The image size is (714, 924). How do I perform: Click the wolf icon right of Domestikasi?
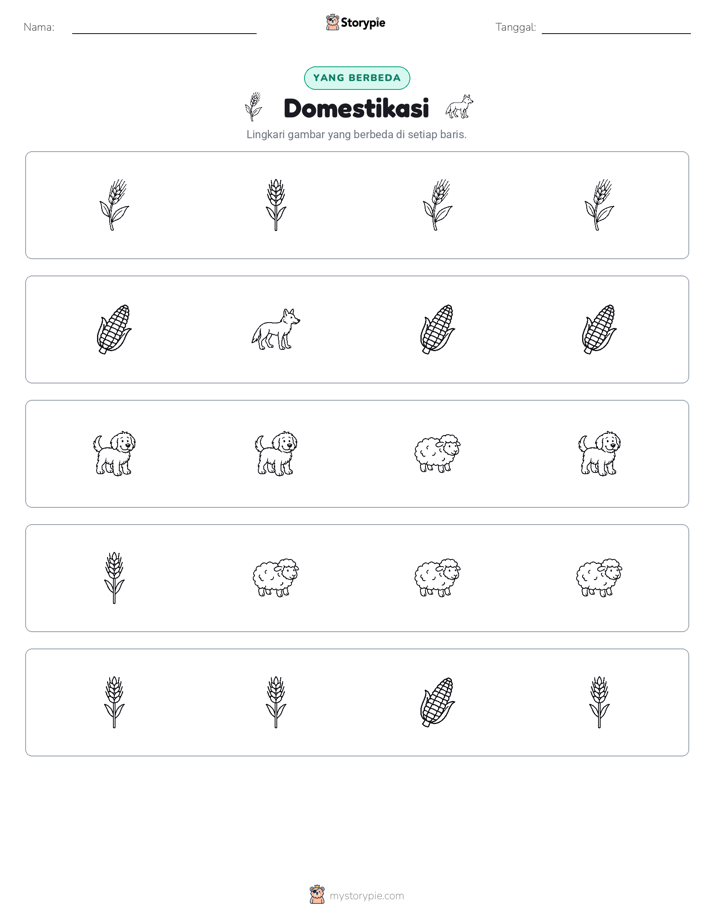[x=460, y=107]
